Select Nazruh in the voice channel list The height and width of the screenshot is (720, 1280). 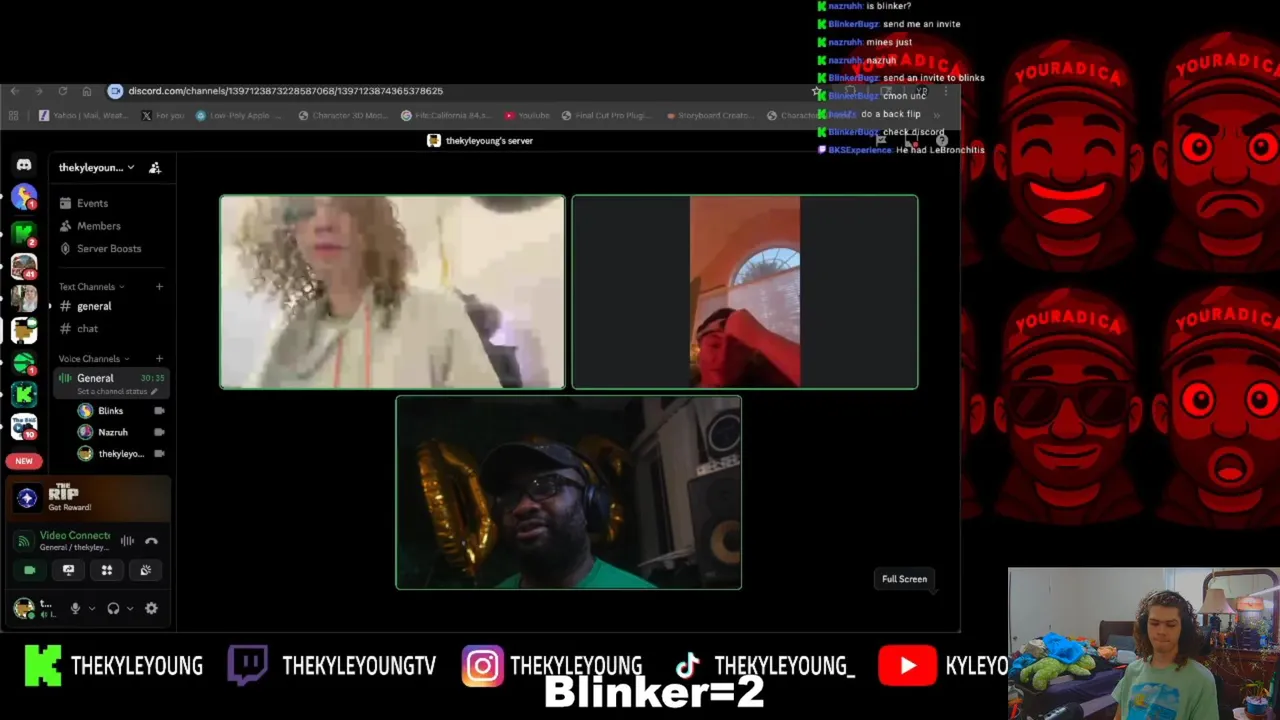pyautogui.click(x=112, y=432)
